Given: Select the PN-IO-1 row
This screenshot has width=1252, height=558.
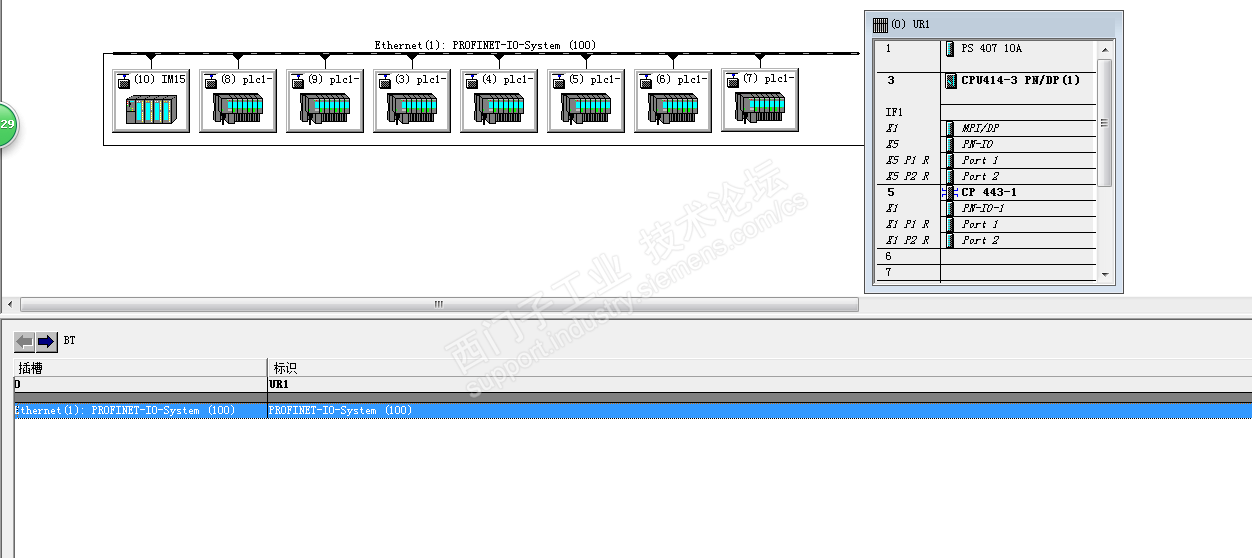Looking at the screenshot, I should pyautogui.click(x=986, y=208).
